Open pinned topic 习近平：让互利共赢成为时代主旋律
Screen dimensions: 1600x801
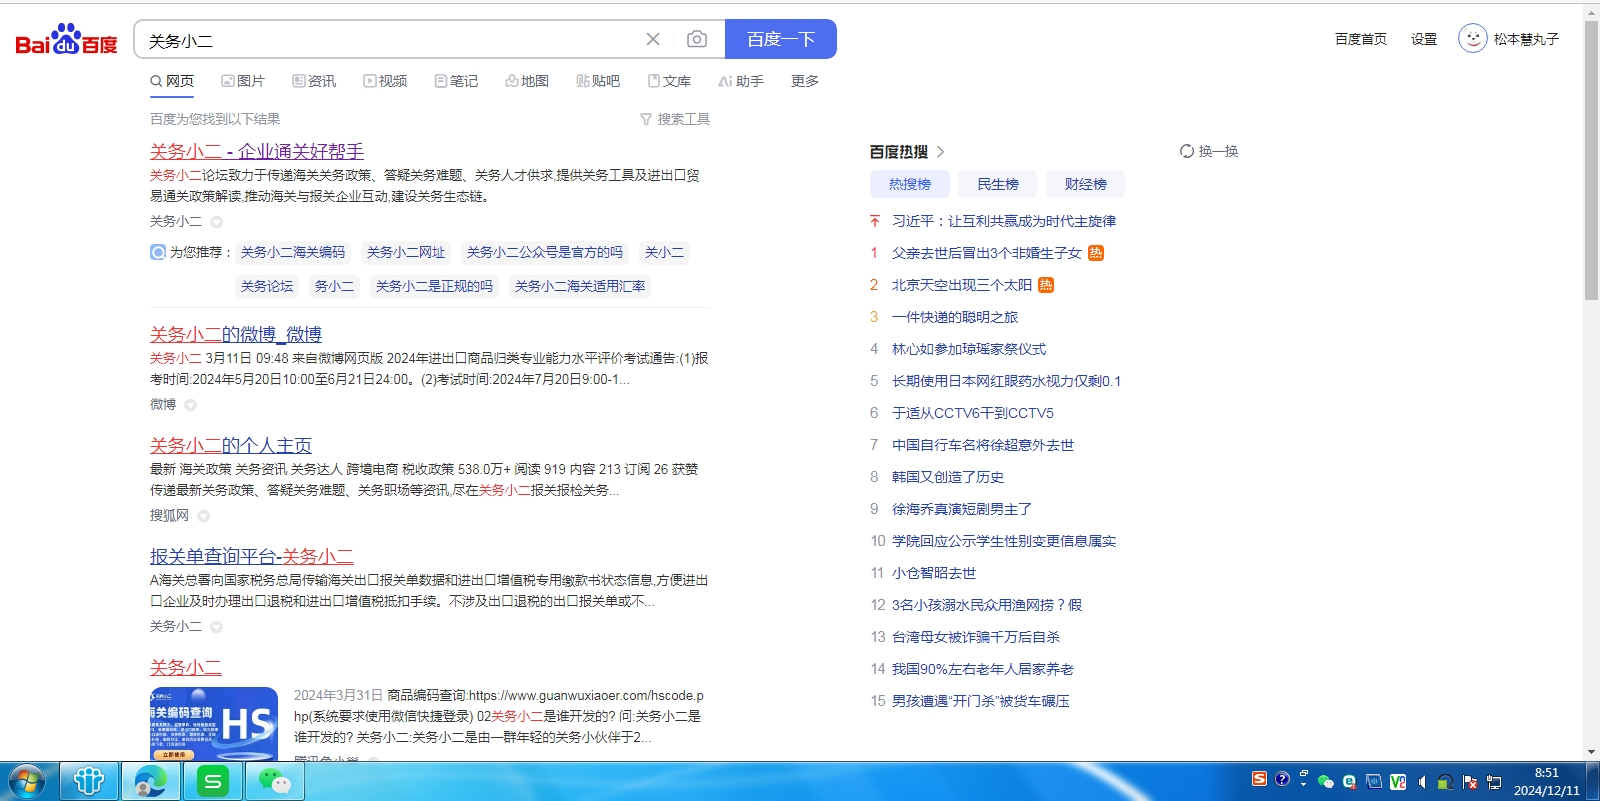pos(1004,221)
